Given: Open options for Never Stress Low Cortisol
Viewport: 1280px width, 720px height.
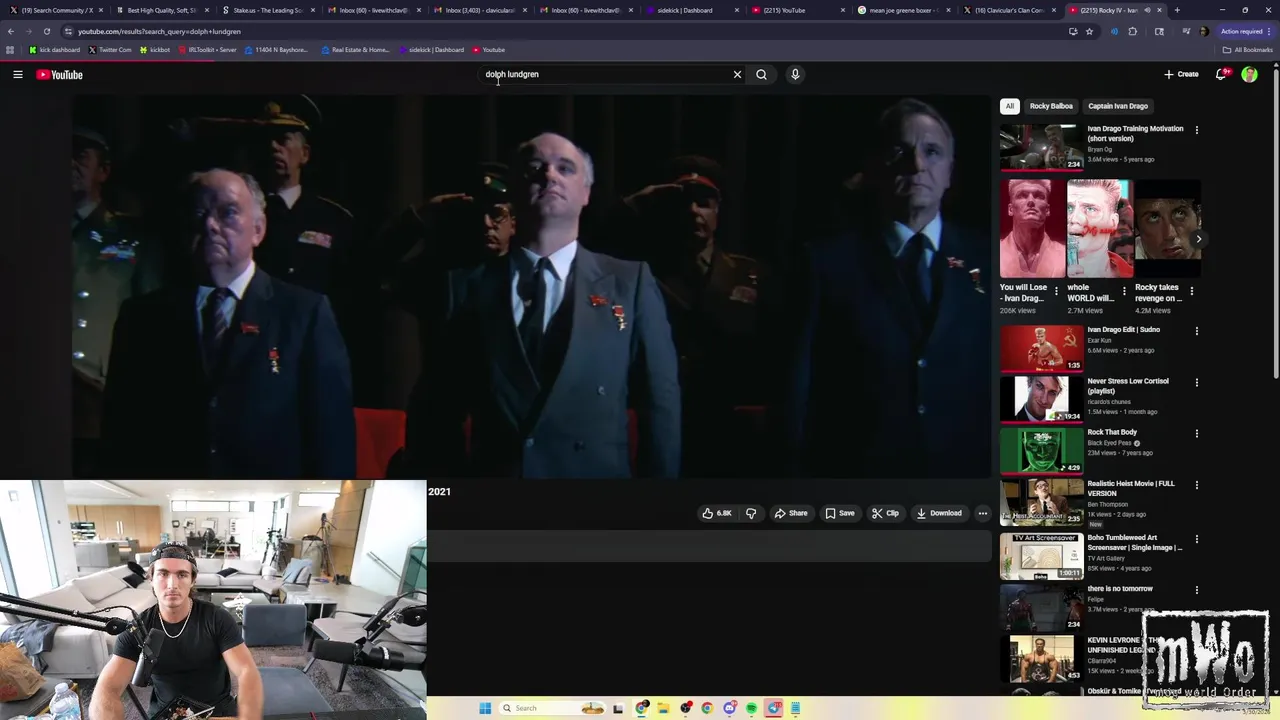Looking at the screenshot, I should coord(1196,382).
